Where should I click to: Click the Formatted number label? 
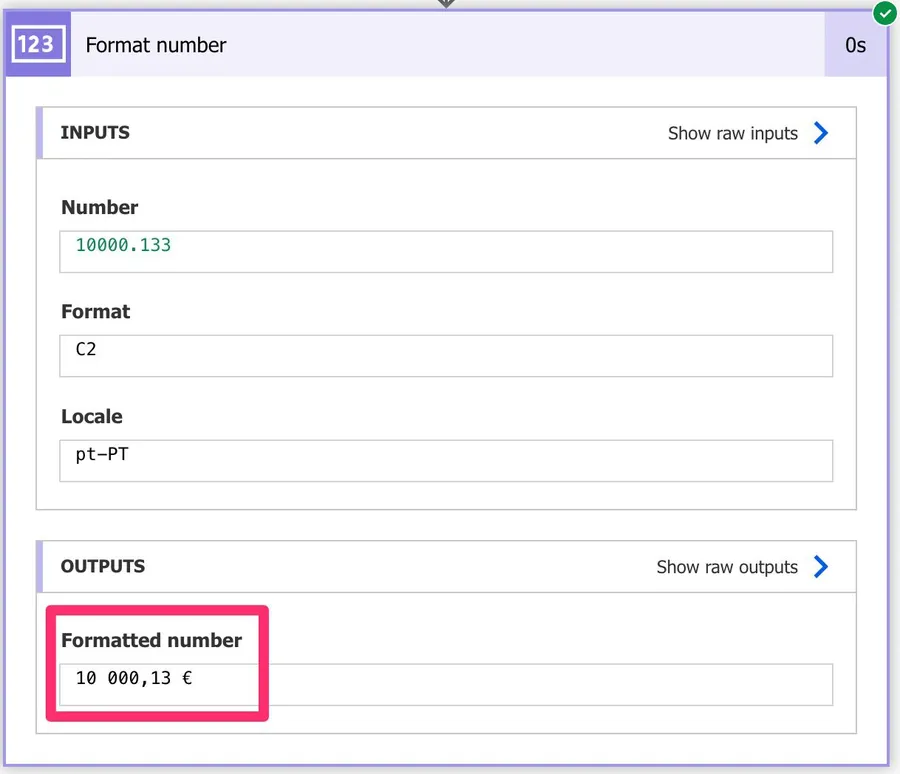coord(151,640)
